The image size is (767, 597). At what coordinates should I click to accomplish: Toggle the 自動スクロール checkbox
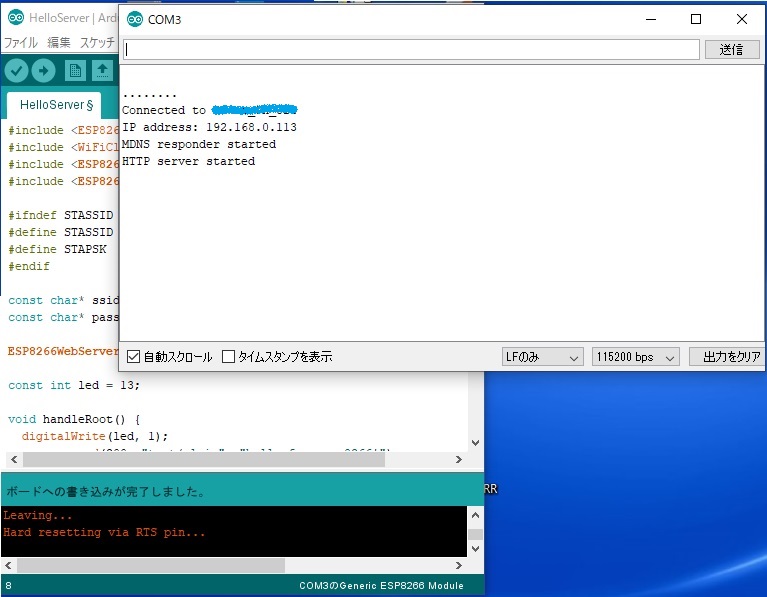tap(133, 356)
